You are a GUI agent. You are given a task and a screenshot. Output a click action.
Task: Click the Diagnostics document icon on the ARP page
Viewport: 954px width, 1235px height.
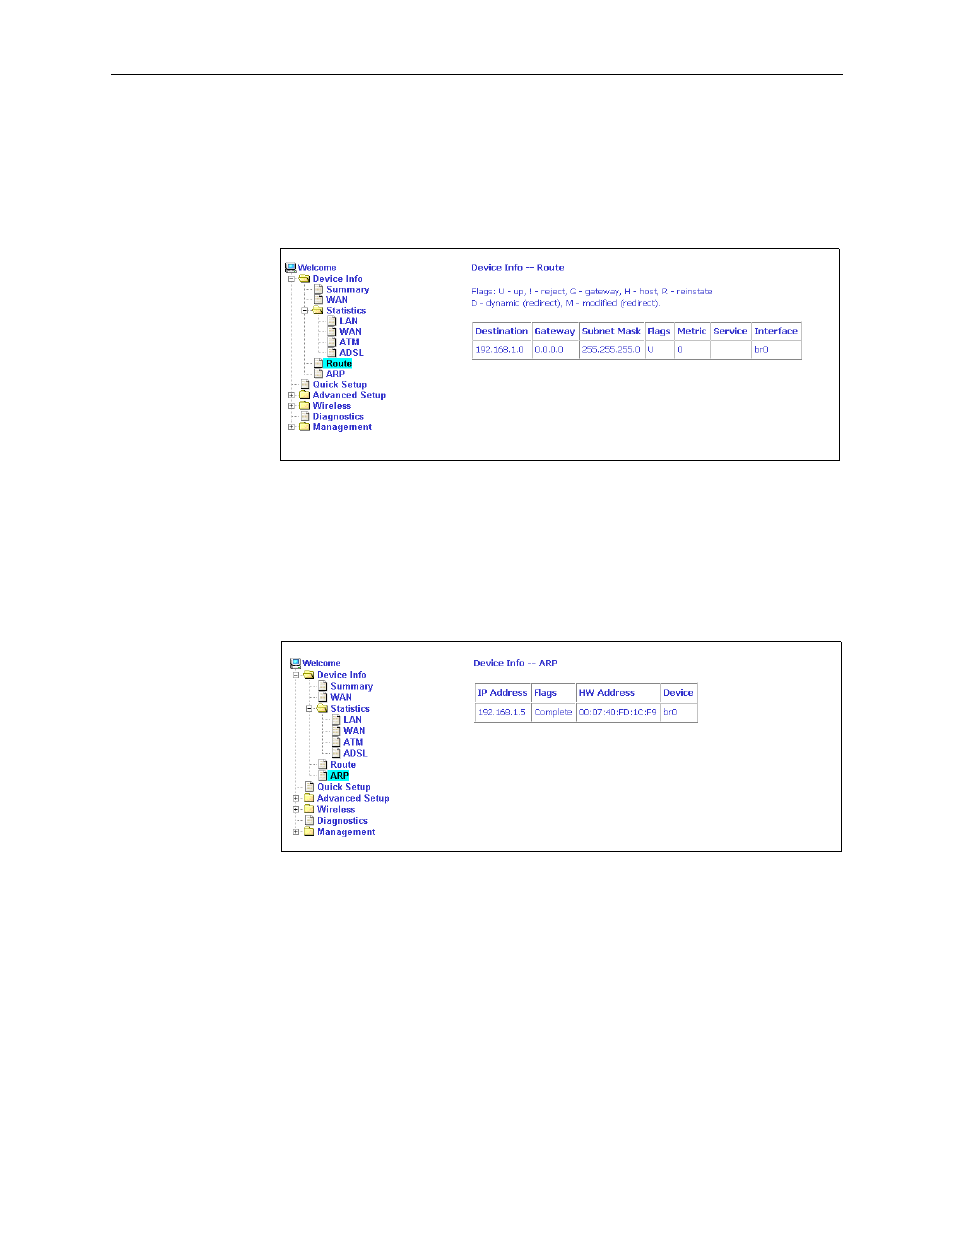[310, 820]
